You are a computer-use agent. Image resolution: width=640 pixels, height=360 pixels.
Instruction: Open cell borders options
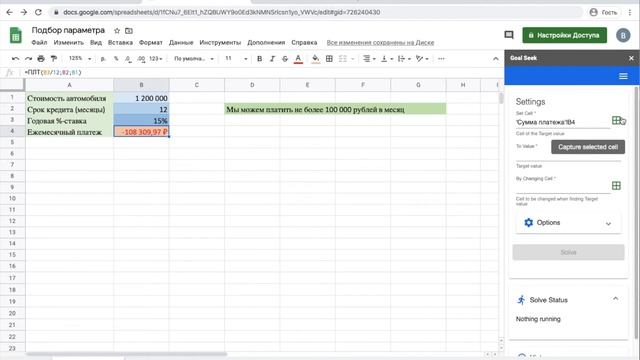pos(329,59)
